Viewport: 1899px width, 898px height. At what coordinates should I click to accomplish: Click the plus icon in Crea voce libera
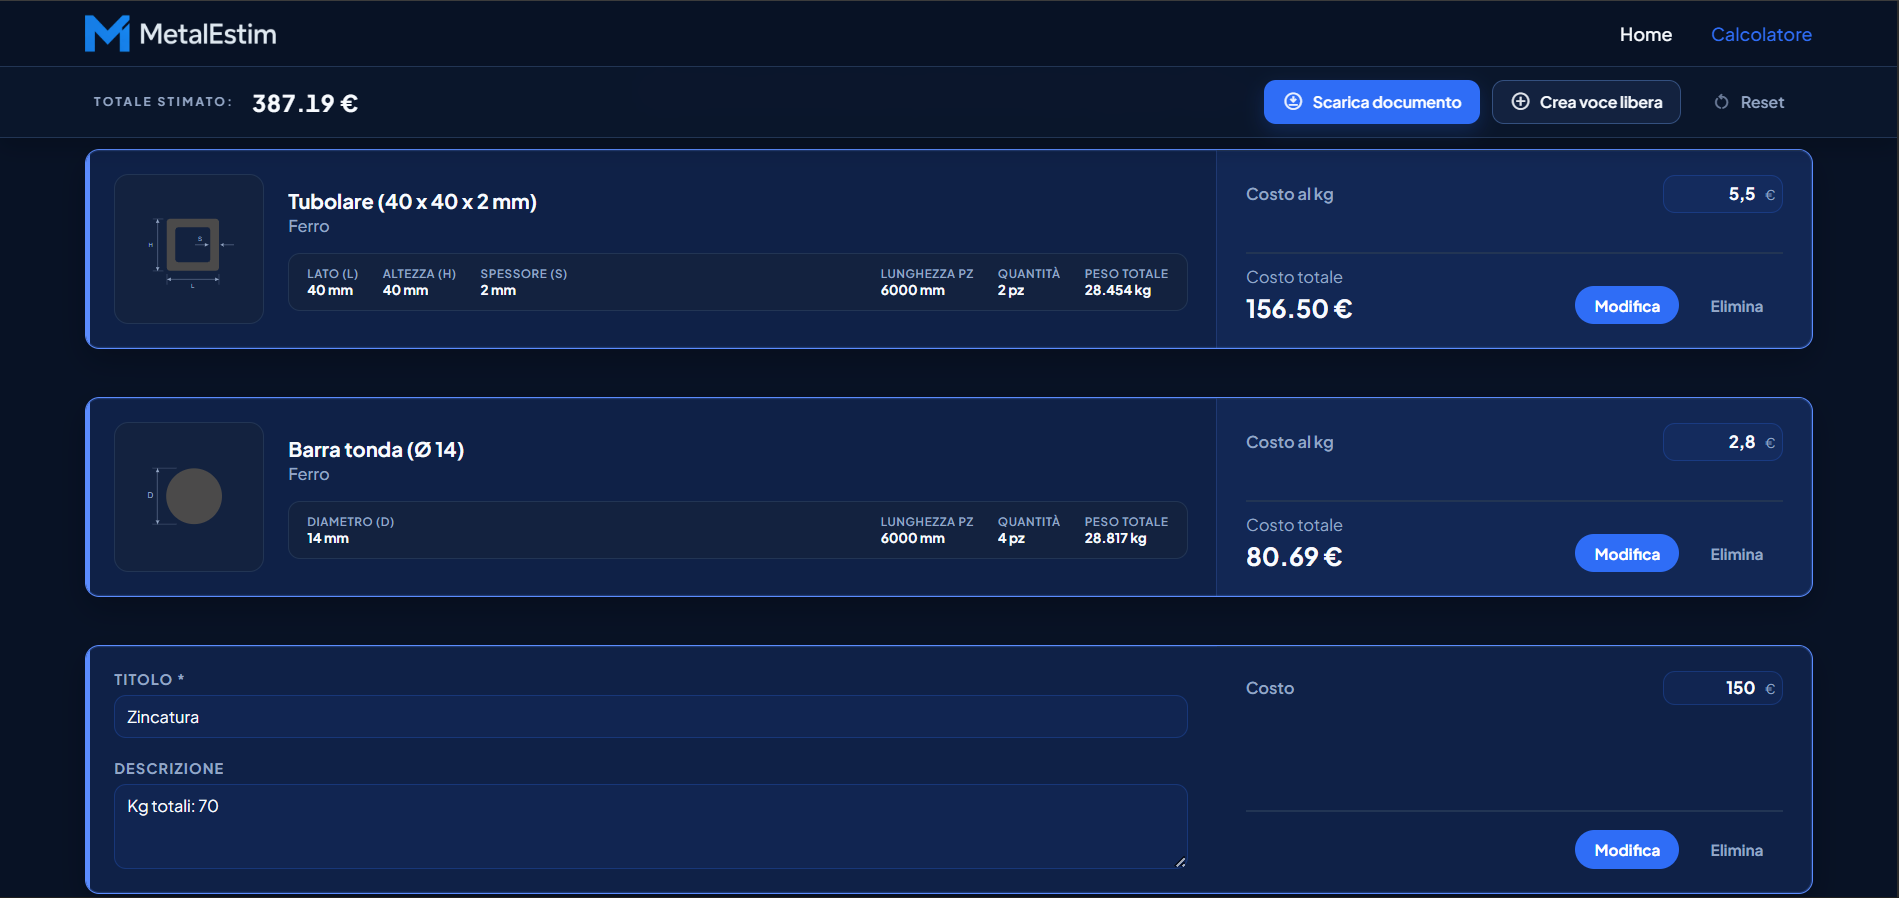click(1520, 102)
